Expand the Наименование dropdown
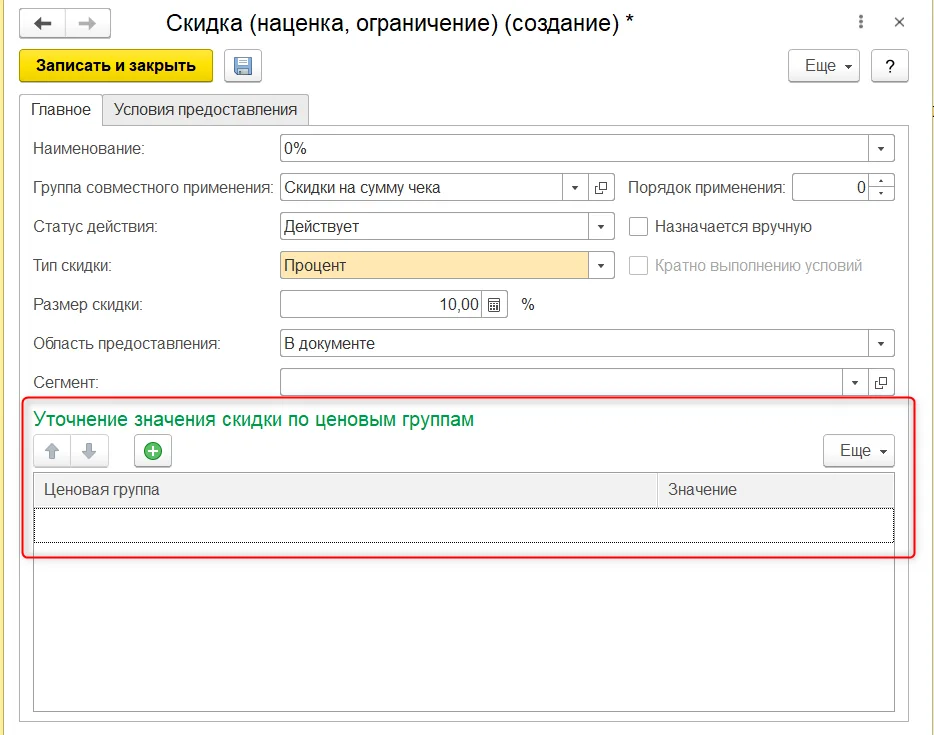 (x=881, y=148)
